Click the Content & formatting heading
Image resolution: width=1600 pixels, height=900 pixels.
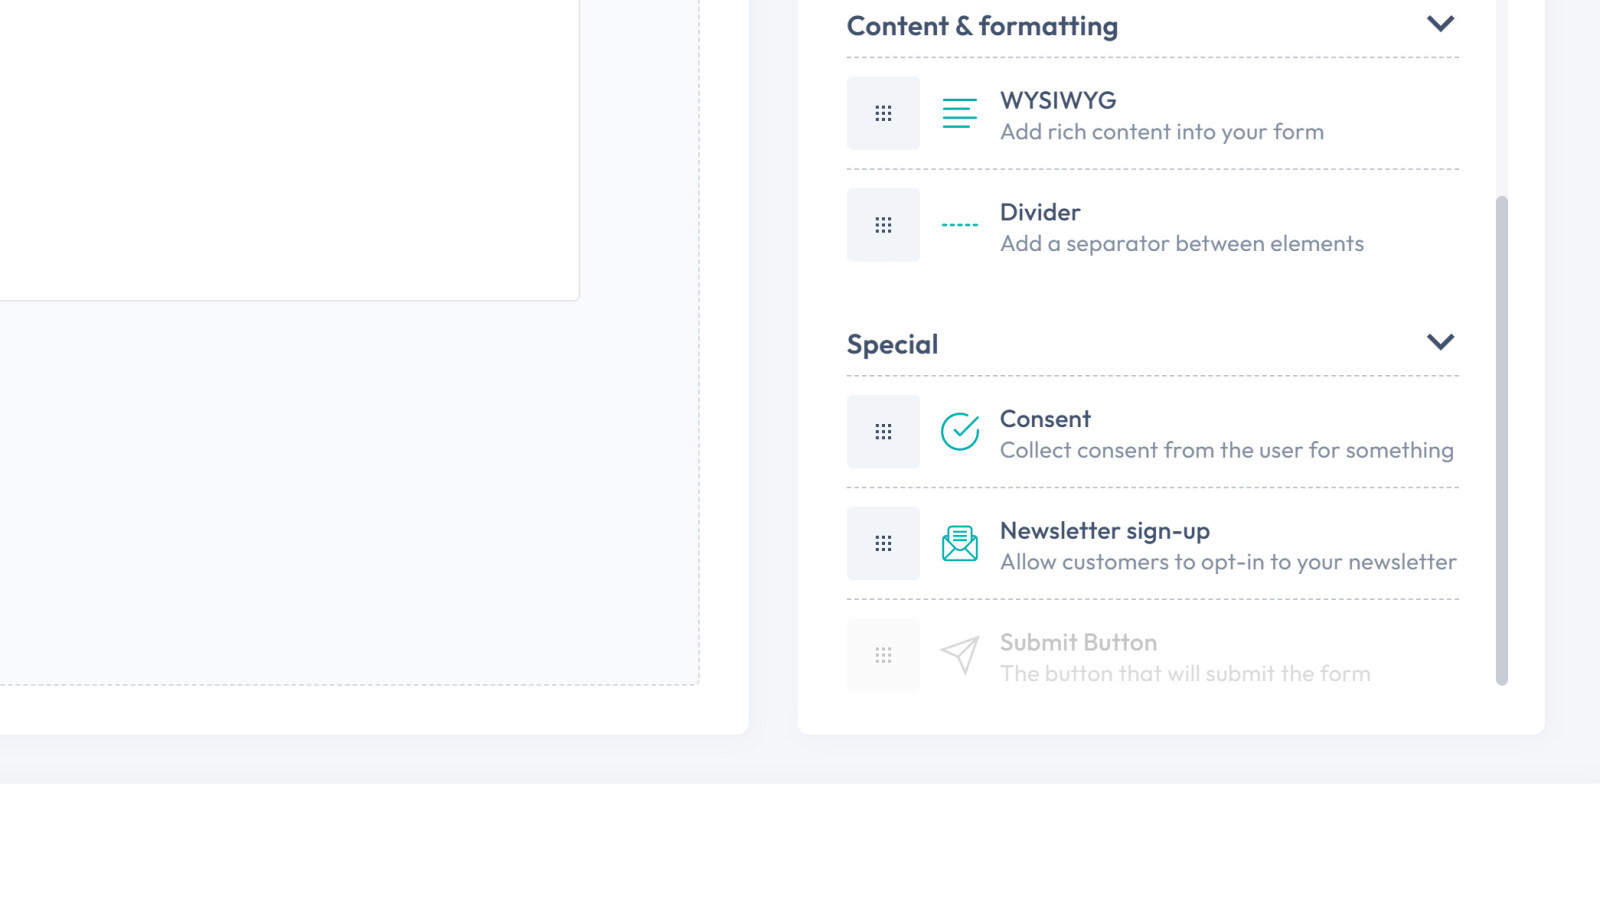coord(982,26)
